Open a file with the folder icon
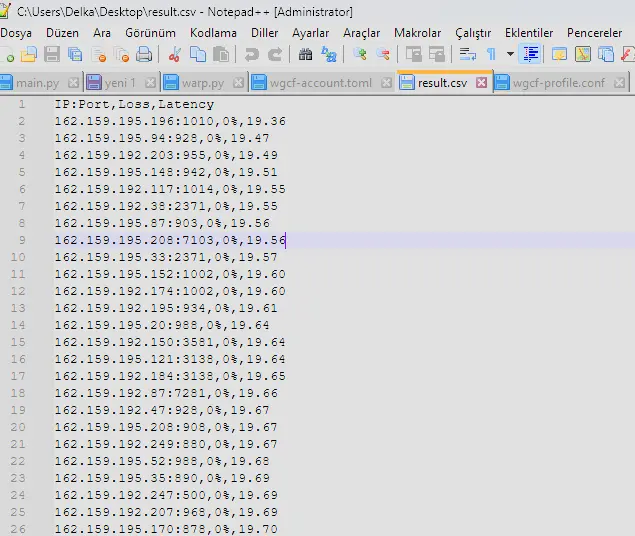The image size is (635, 536). click(29, 54)
